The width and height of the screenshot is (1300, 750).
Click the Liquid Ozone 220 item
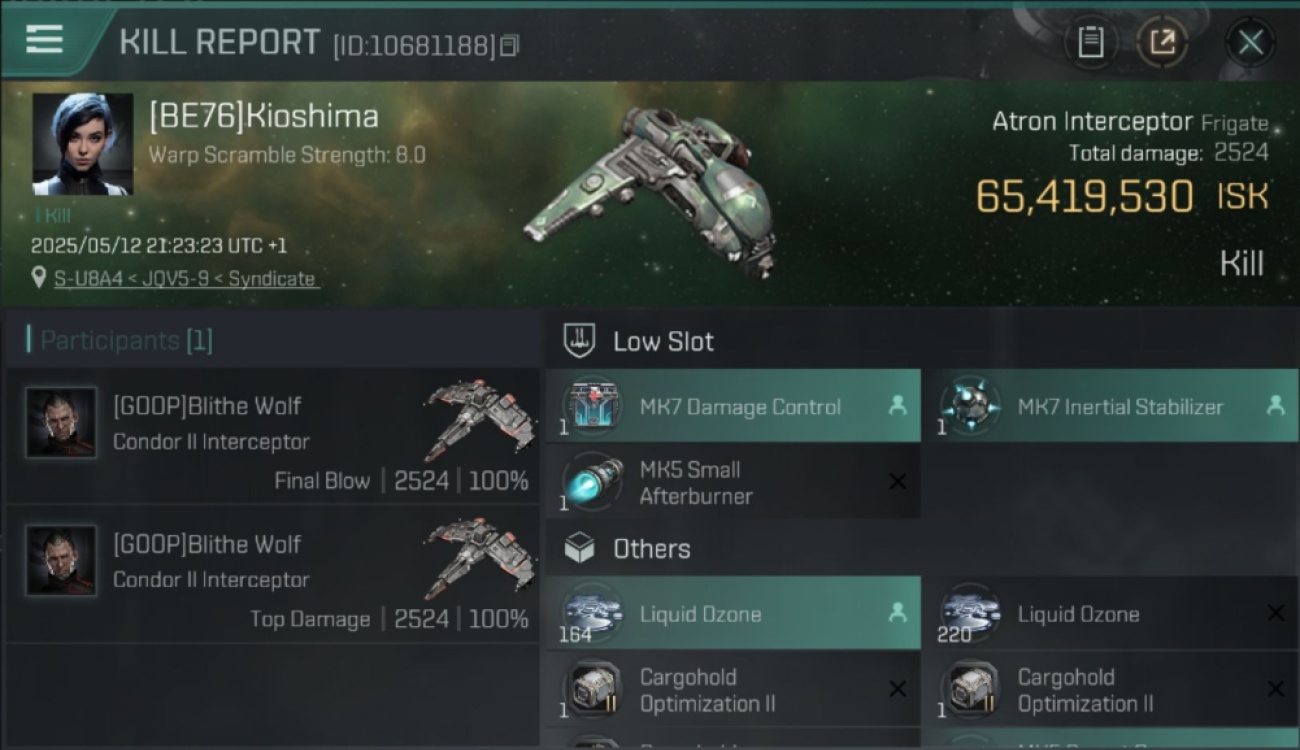click(1111, 614)
